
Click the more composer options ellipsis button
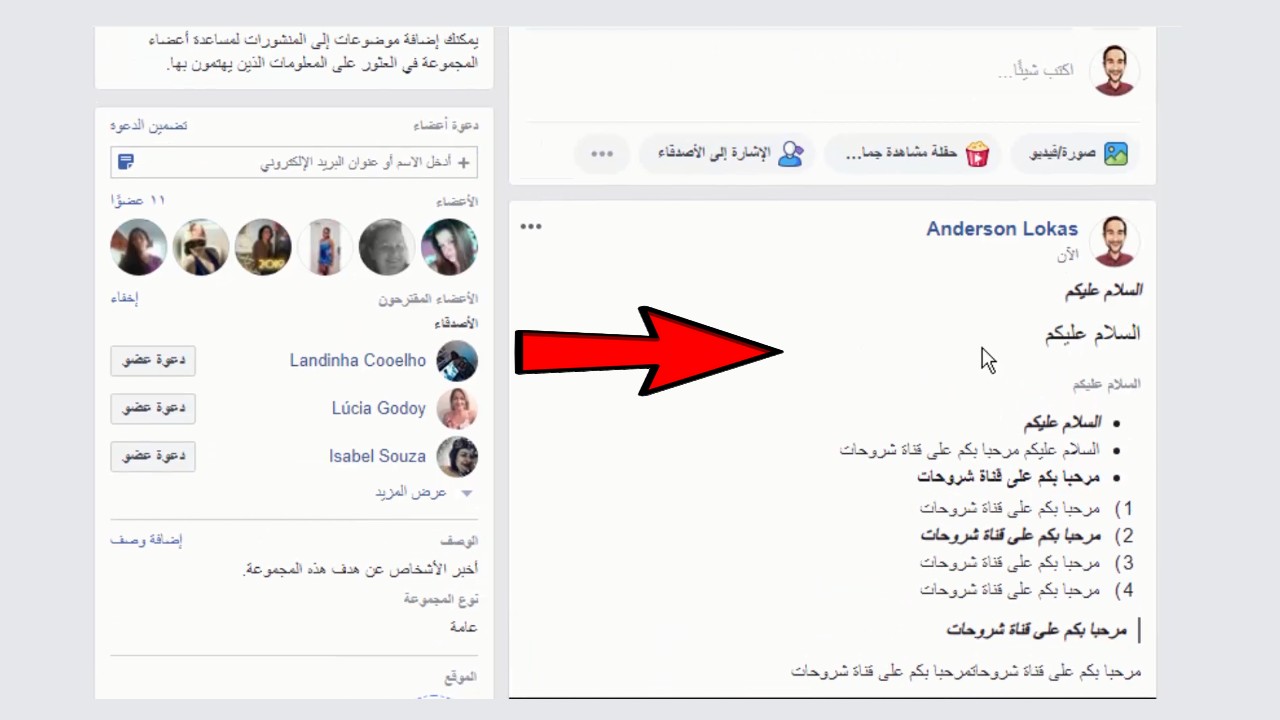tap(602, 154)
